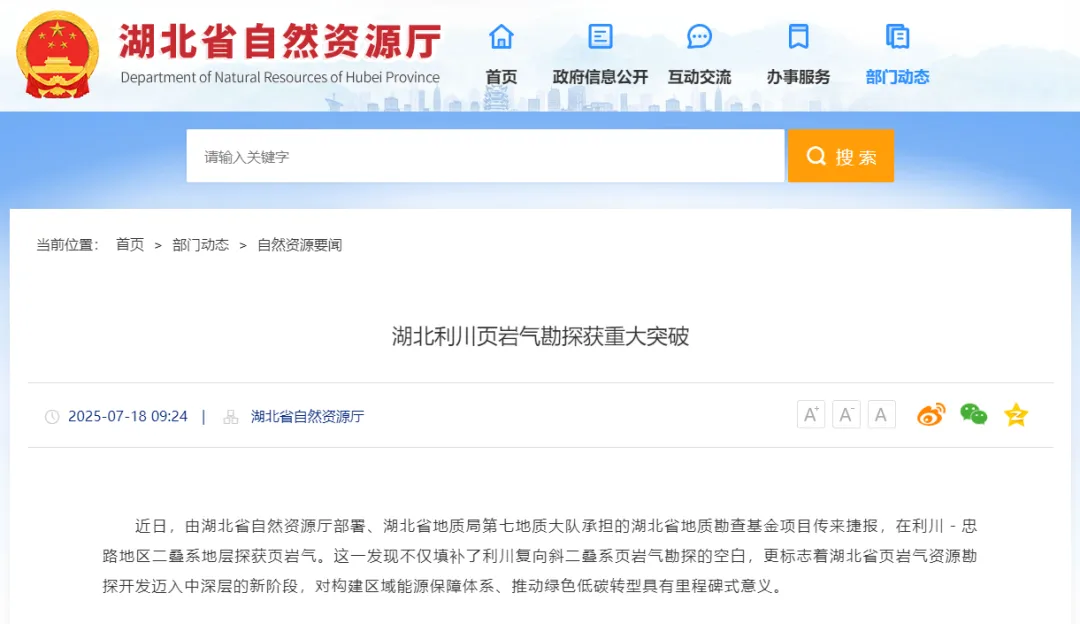Select the 部门动态 panel icon
The image size is (1080, 624).
pos(897,36)
